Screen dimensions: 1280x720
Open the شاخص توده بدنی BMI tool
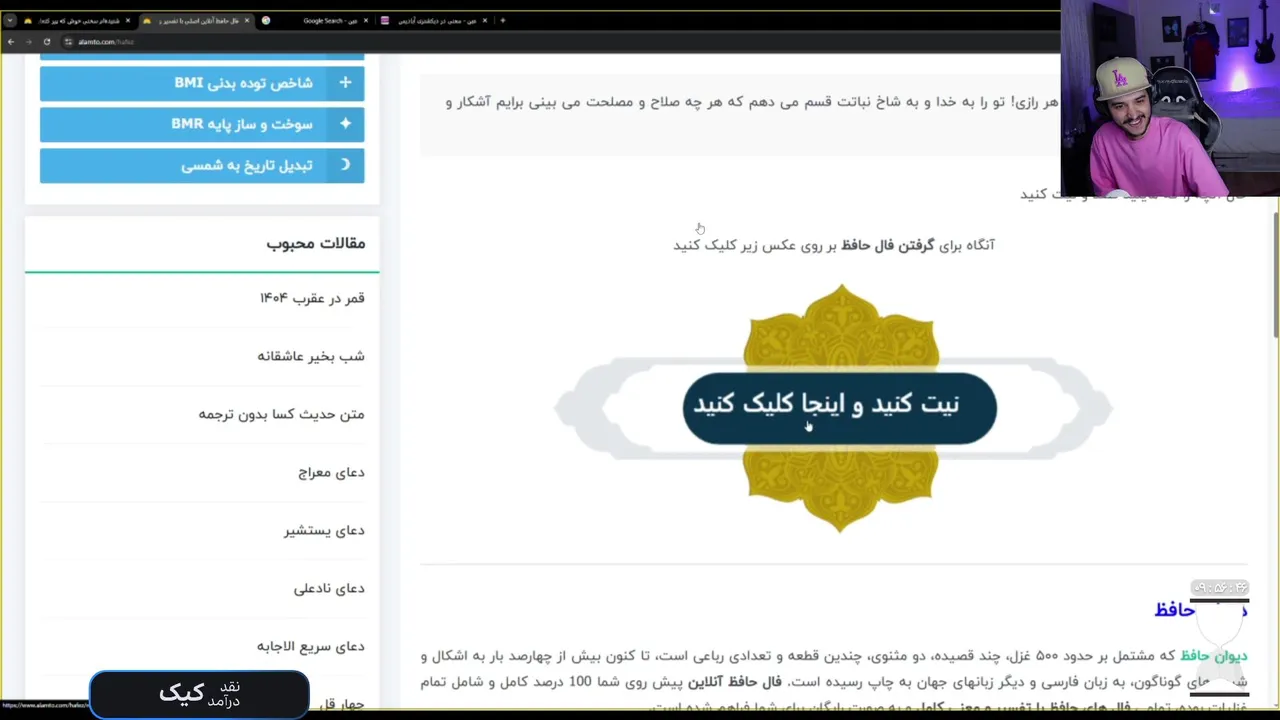[202, 83]
